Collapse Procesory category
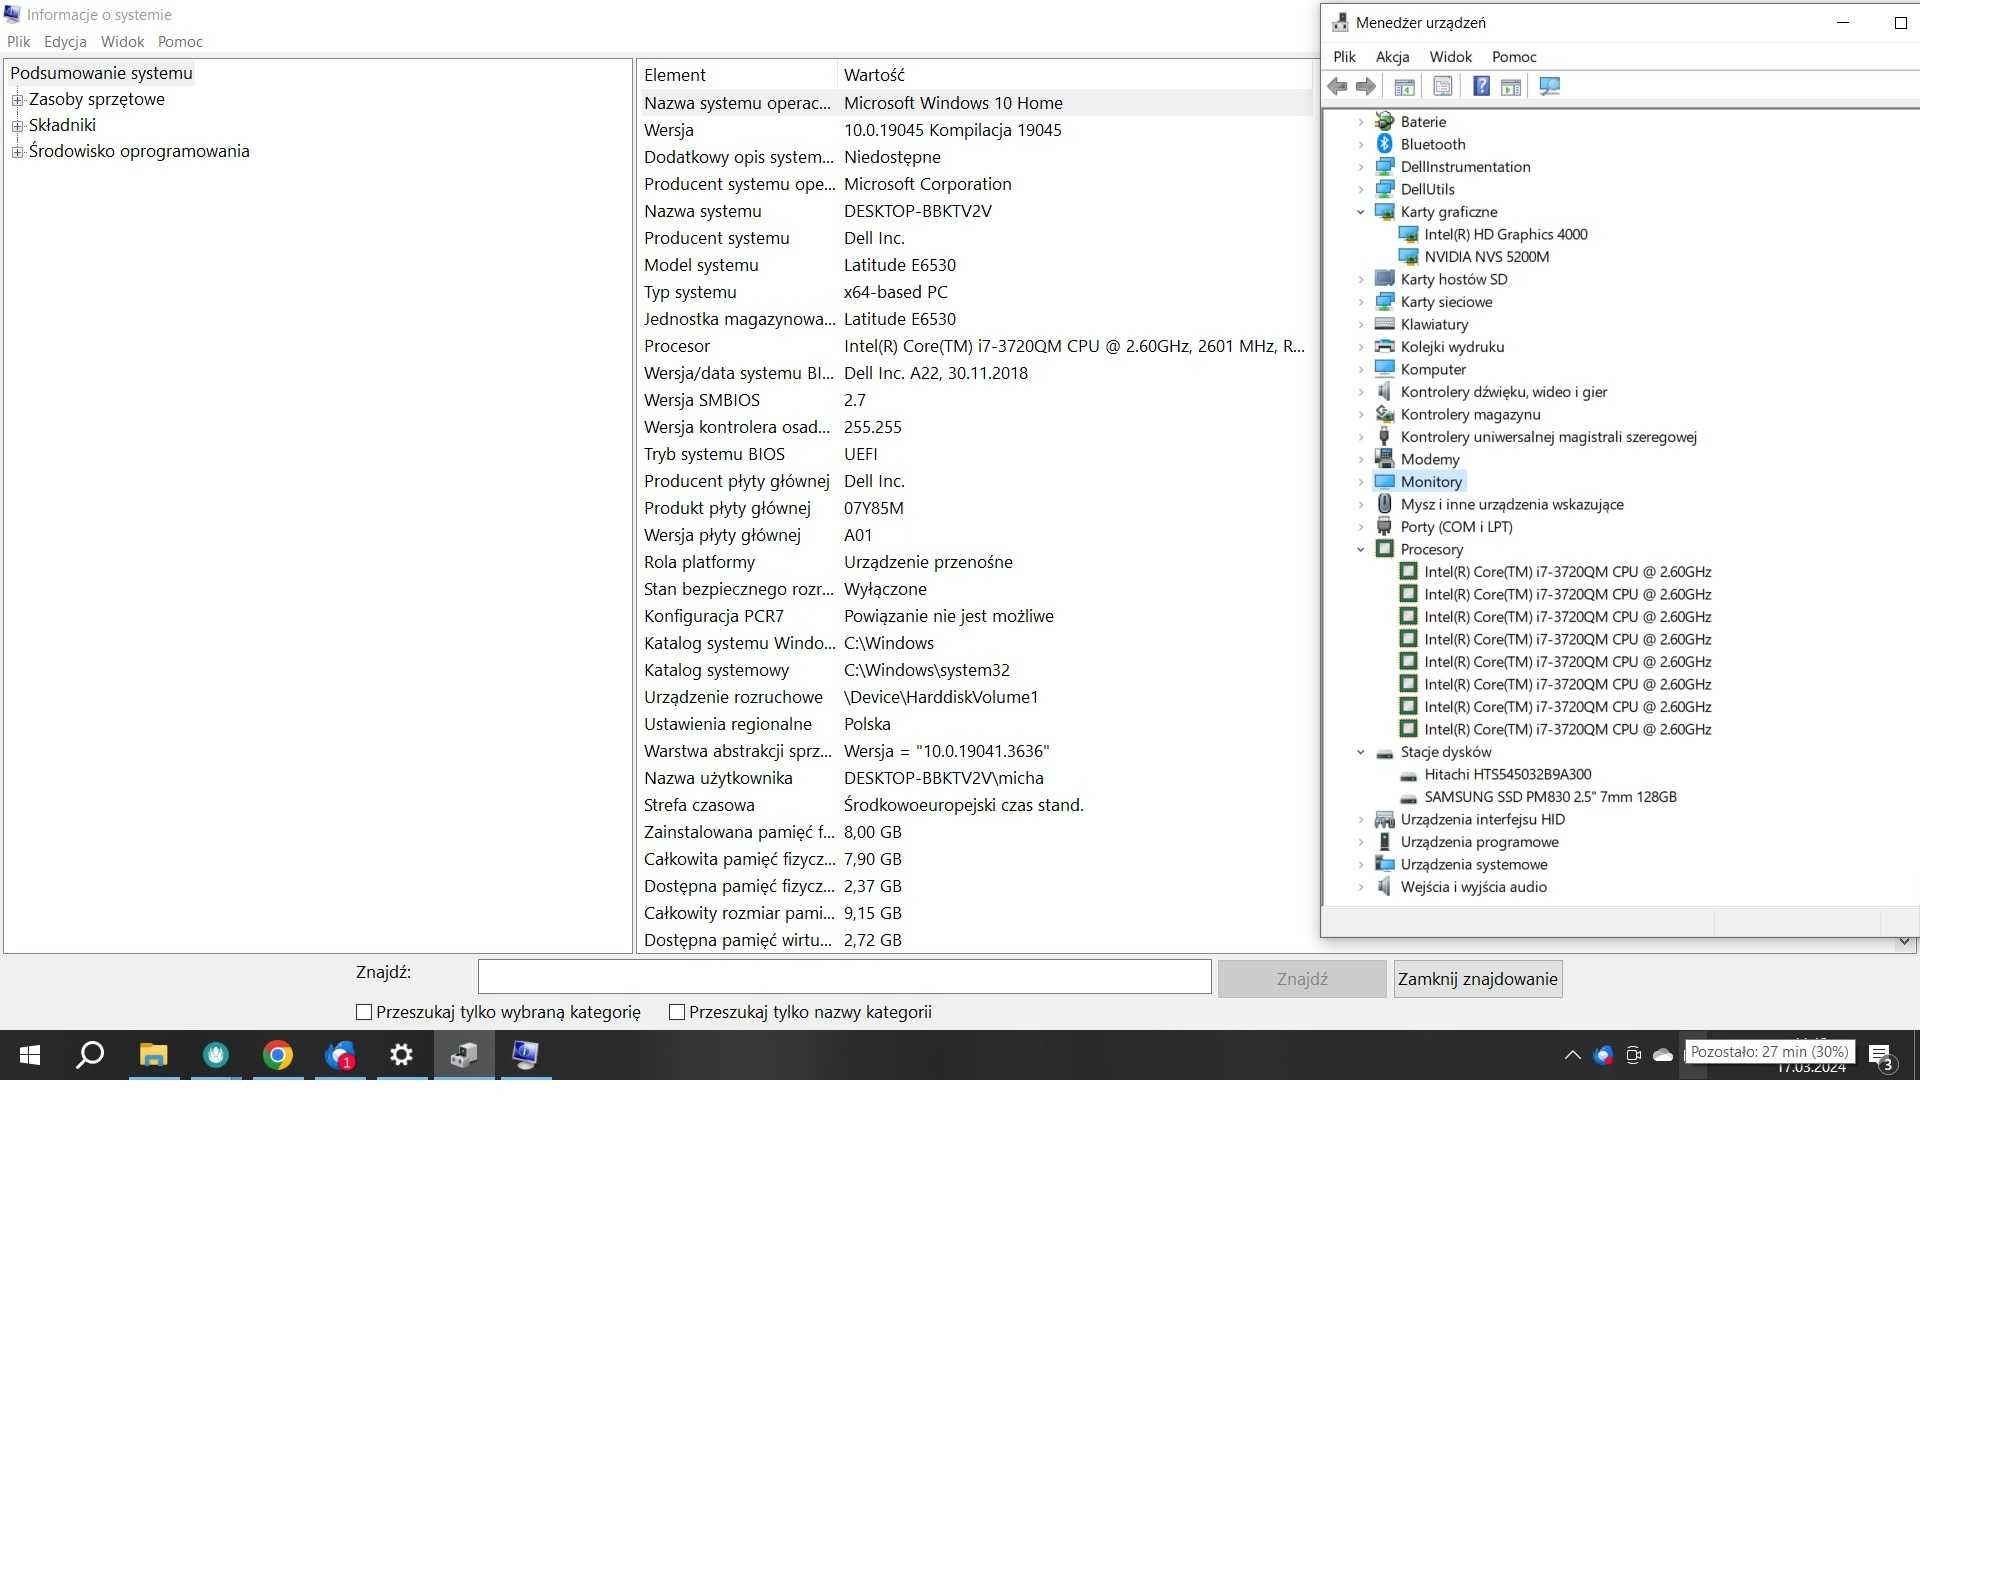This screenshot has width=2002, height=1576. coord(1360,549)
